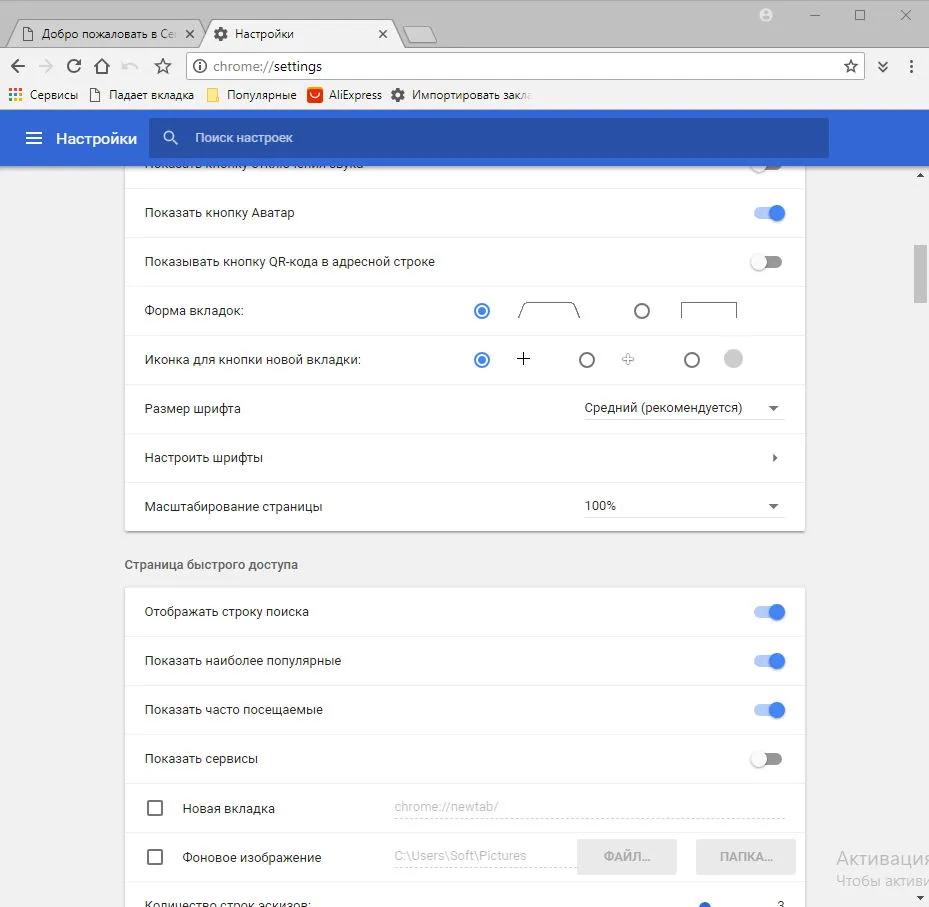This screenshot has height=907, width=929.
Task: Tick the Фоновое изображение checkbox
Action: 155,857
